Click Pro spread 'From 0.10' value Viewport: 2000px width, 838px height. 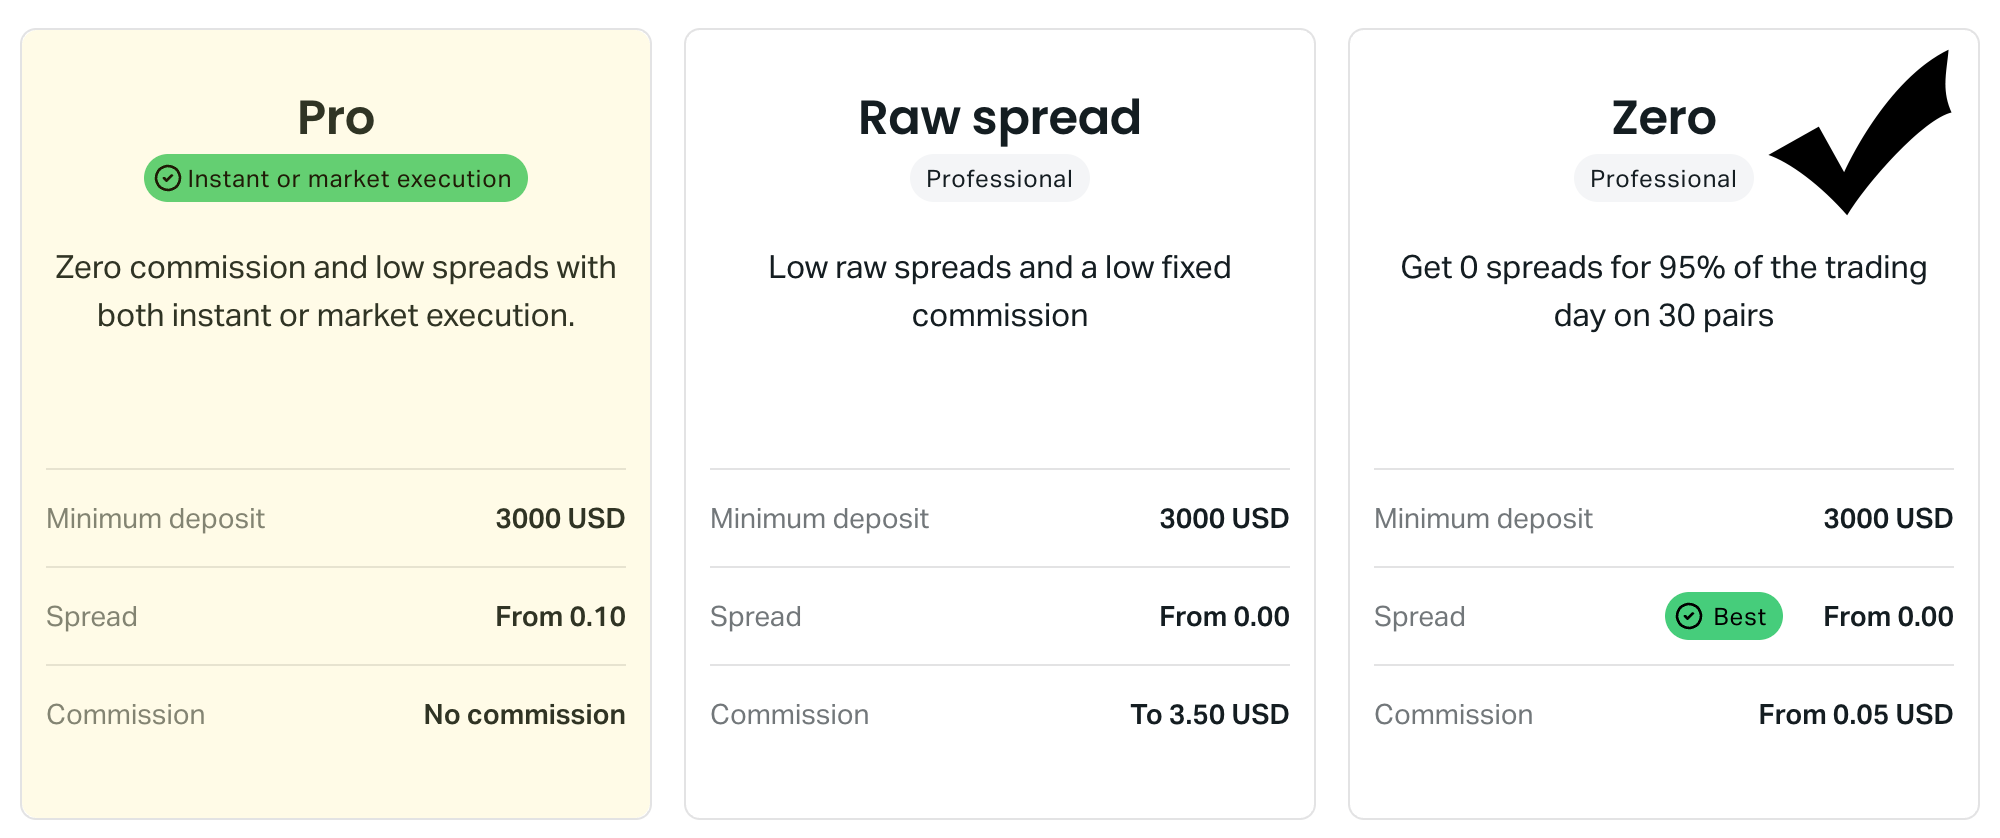(560, 616)
